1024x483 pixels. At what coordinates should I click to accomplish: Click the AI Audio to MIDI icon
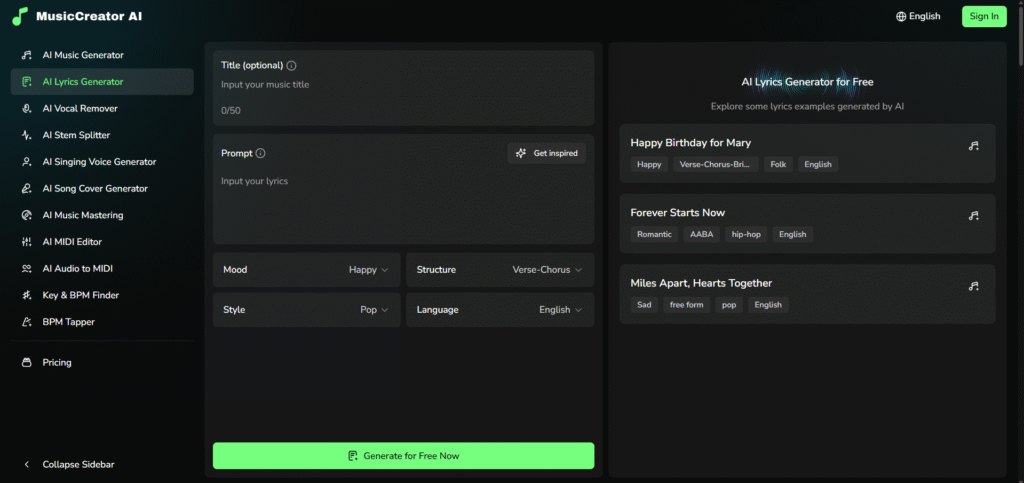coord(27,268)
